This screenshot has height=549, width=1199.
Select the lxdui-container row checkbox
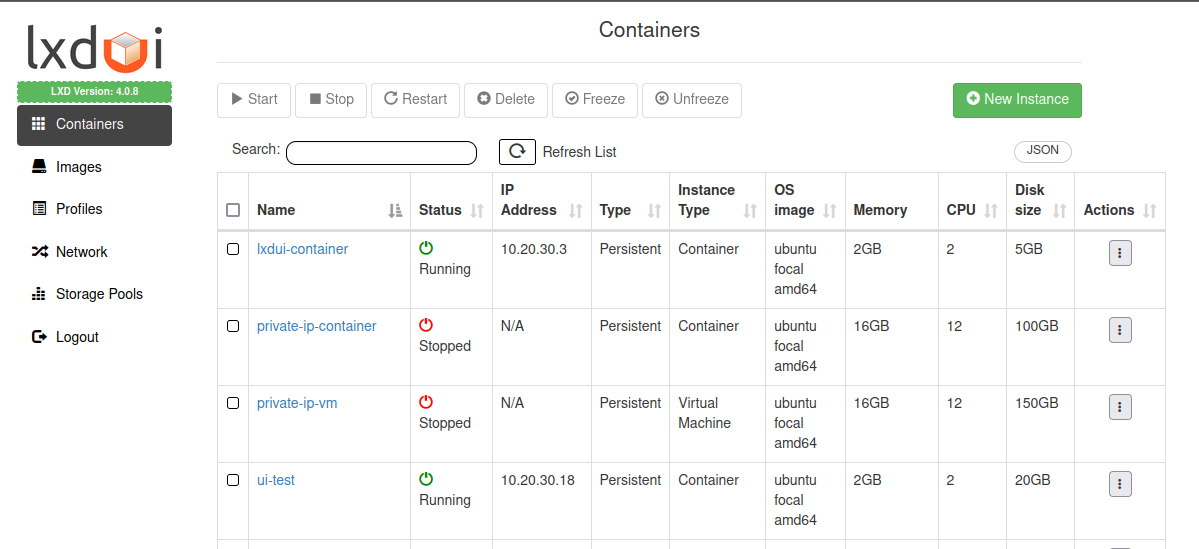233,249
